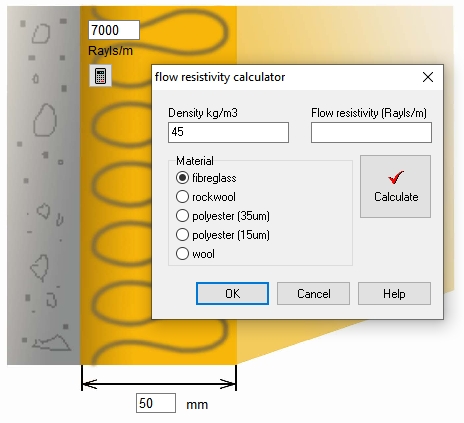The image size is (464, 423).
Task: Close the flow resistivity calculator dialog
Action: [x=428, y=77]
